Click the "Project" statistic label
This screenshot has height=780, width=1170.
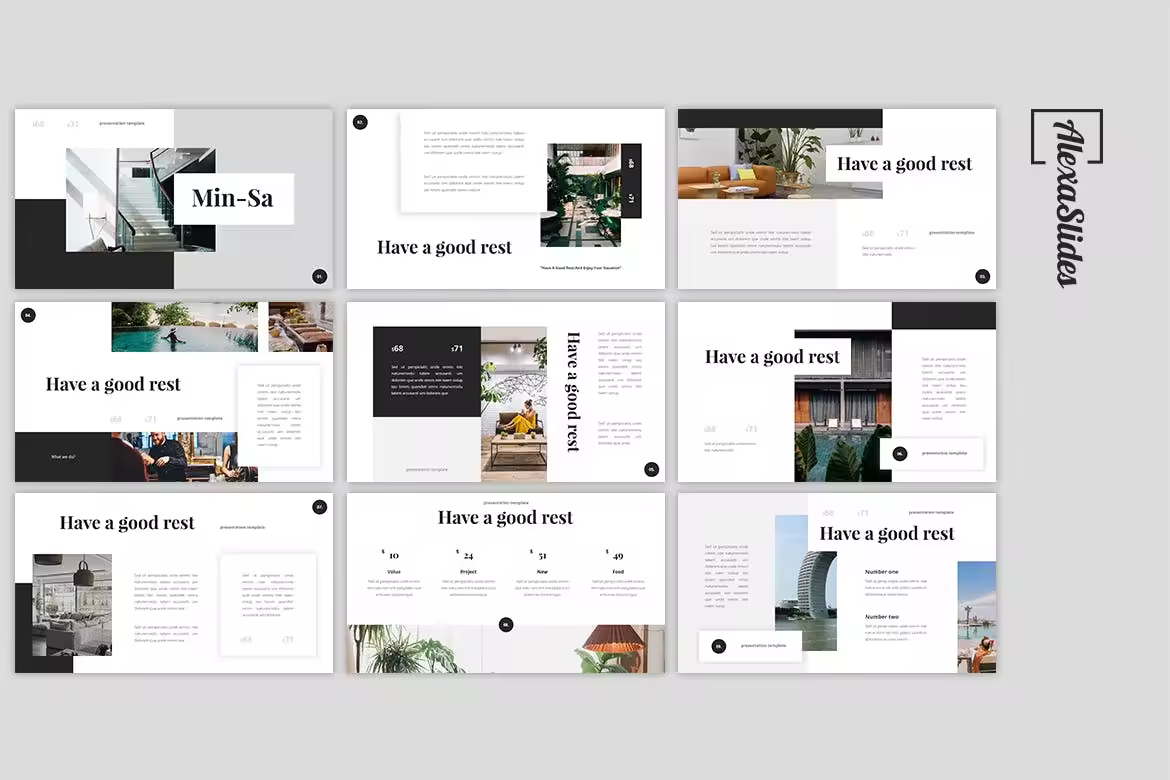468,572
